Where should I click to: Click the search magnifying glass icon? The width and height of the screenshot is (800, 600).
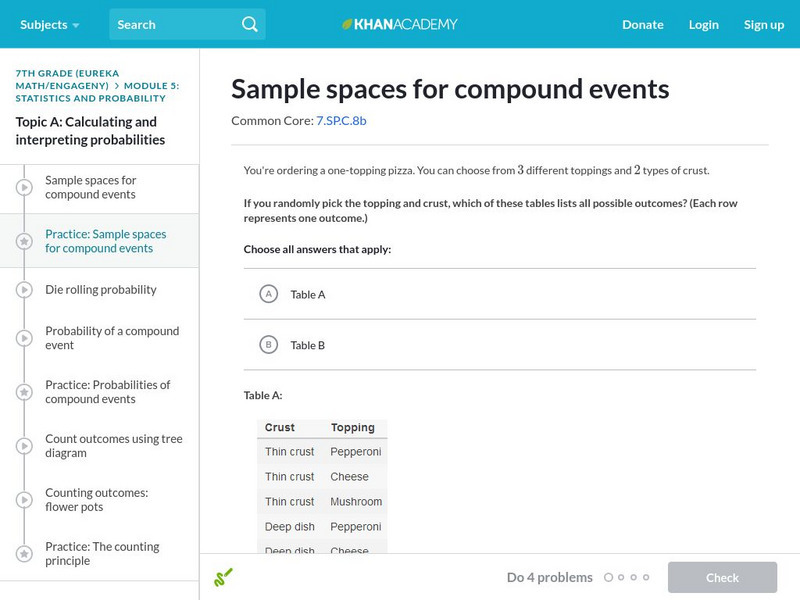pyautogui.click(x=250, y=24)
